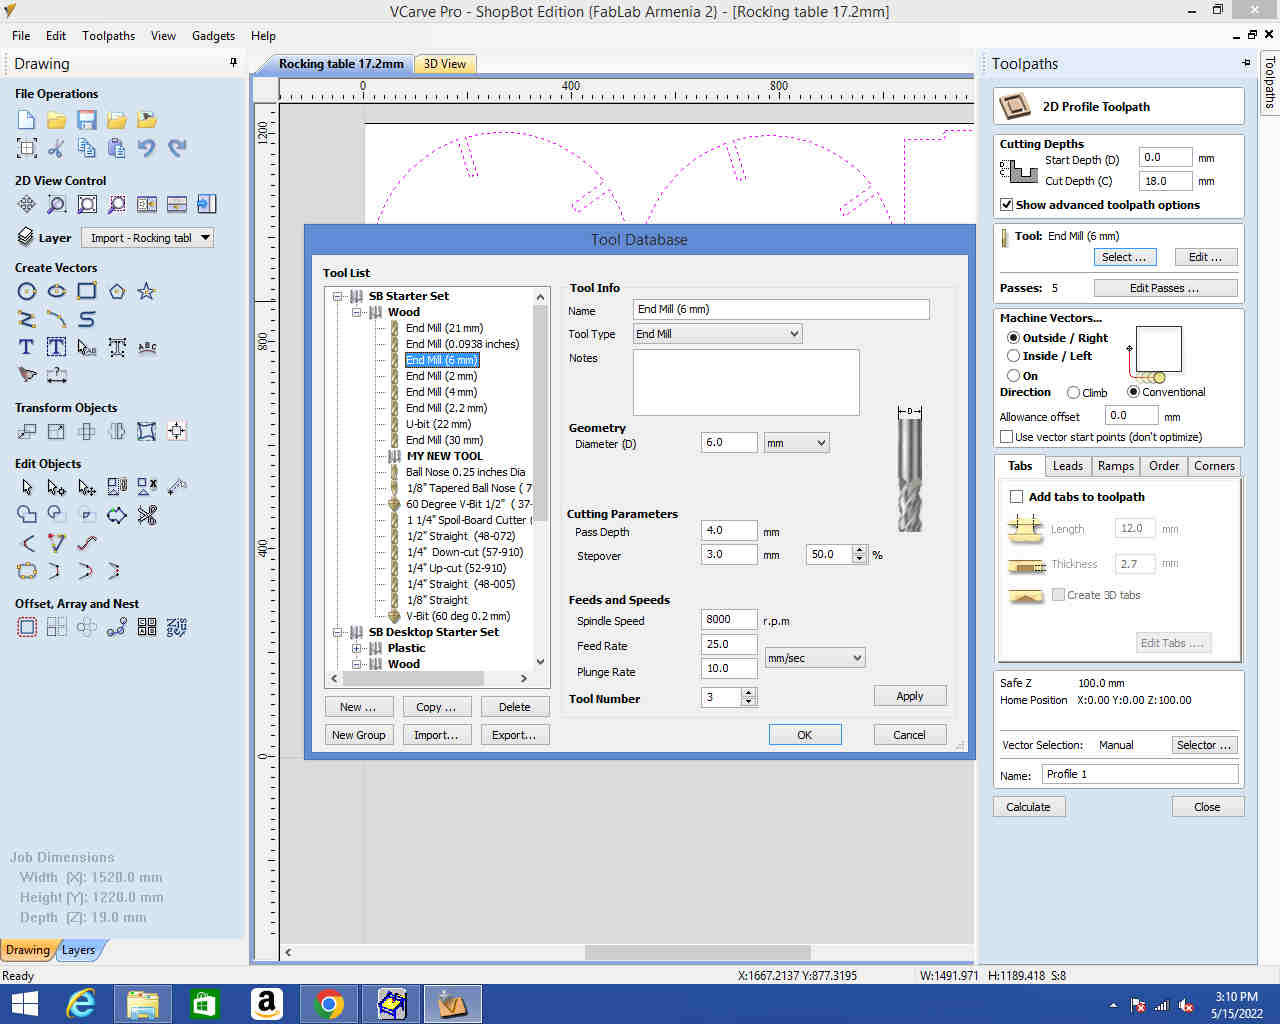Select the Scissors trim tool in Edit Objects

[x=147, y=515]
